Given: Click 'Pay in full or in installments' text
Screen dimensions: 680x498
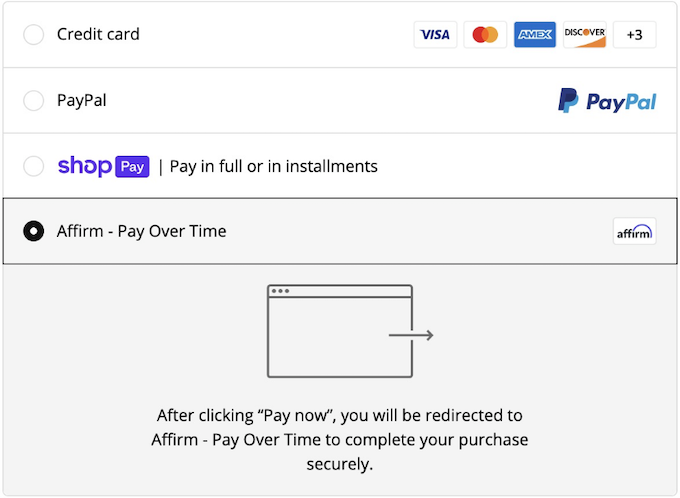Looking at the screenshot, I should (274, 167).
